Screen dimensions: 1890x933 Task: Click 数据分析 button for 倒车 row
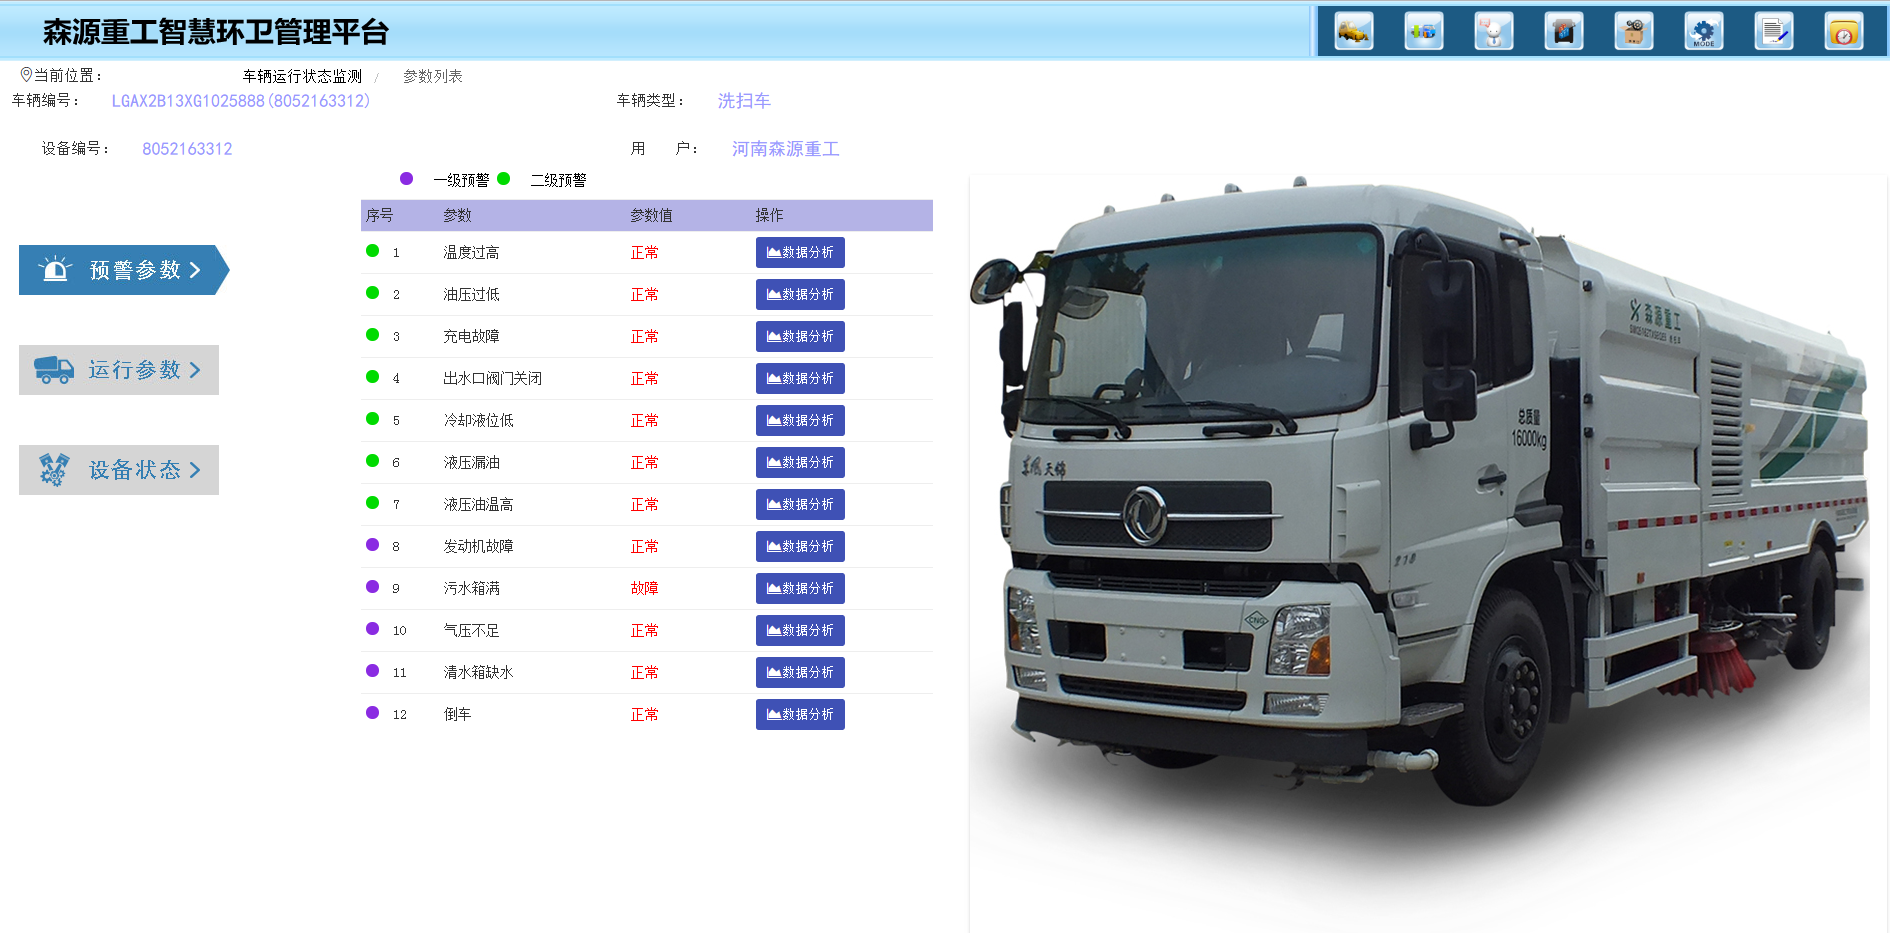click(x=800, y=715)
